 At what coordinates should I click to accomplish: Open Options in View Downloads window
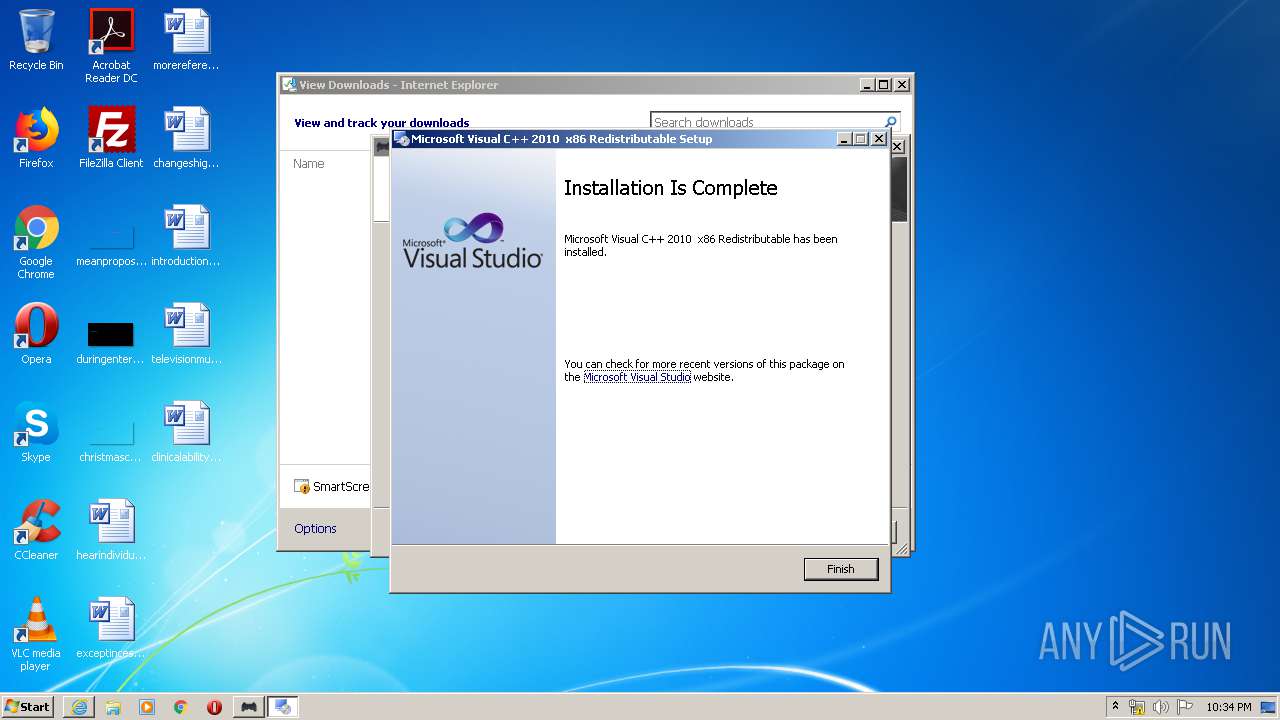[315, 528]
